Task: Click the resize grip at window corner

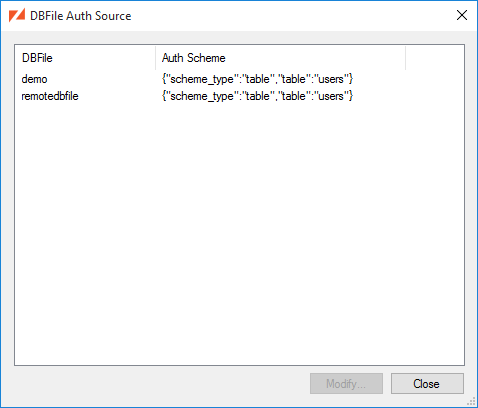Action: pos(472,402)
